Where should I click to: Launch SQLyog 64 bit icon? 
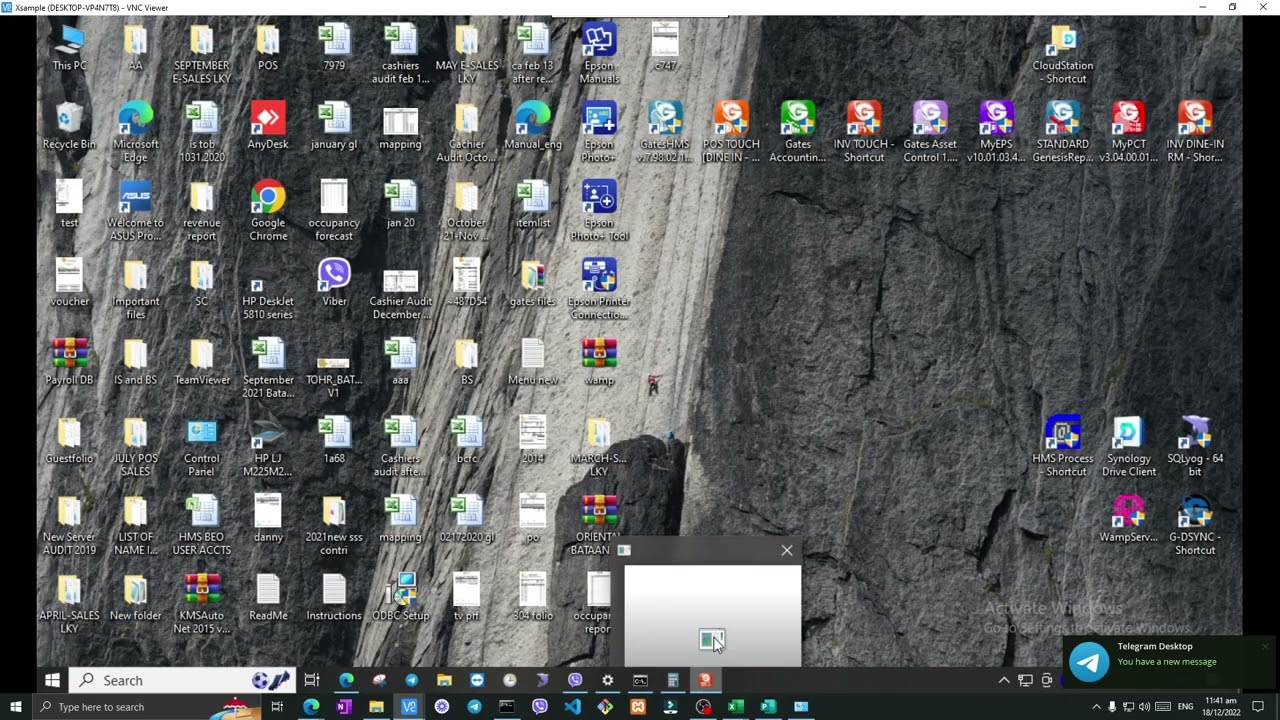[x=1195, y=447]
